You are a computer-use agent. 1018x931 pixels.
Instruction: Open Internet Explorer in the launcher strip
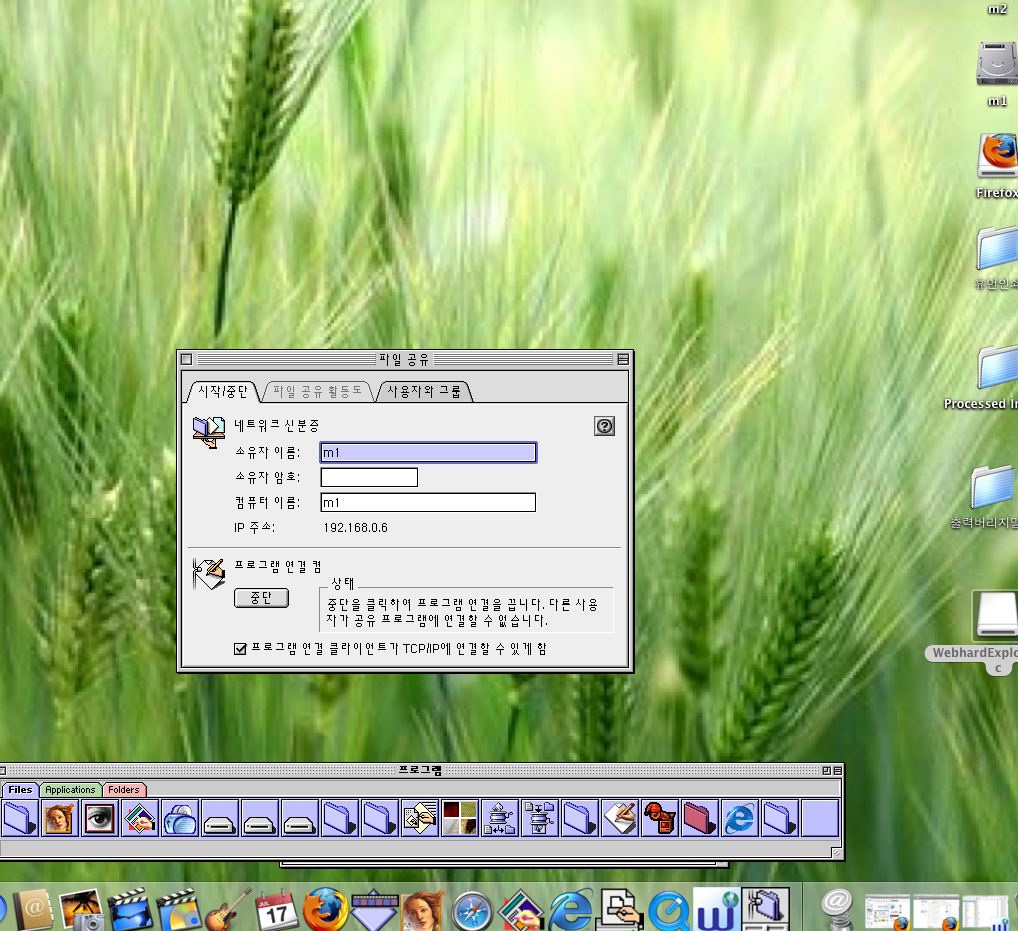click(739, 818)
